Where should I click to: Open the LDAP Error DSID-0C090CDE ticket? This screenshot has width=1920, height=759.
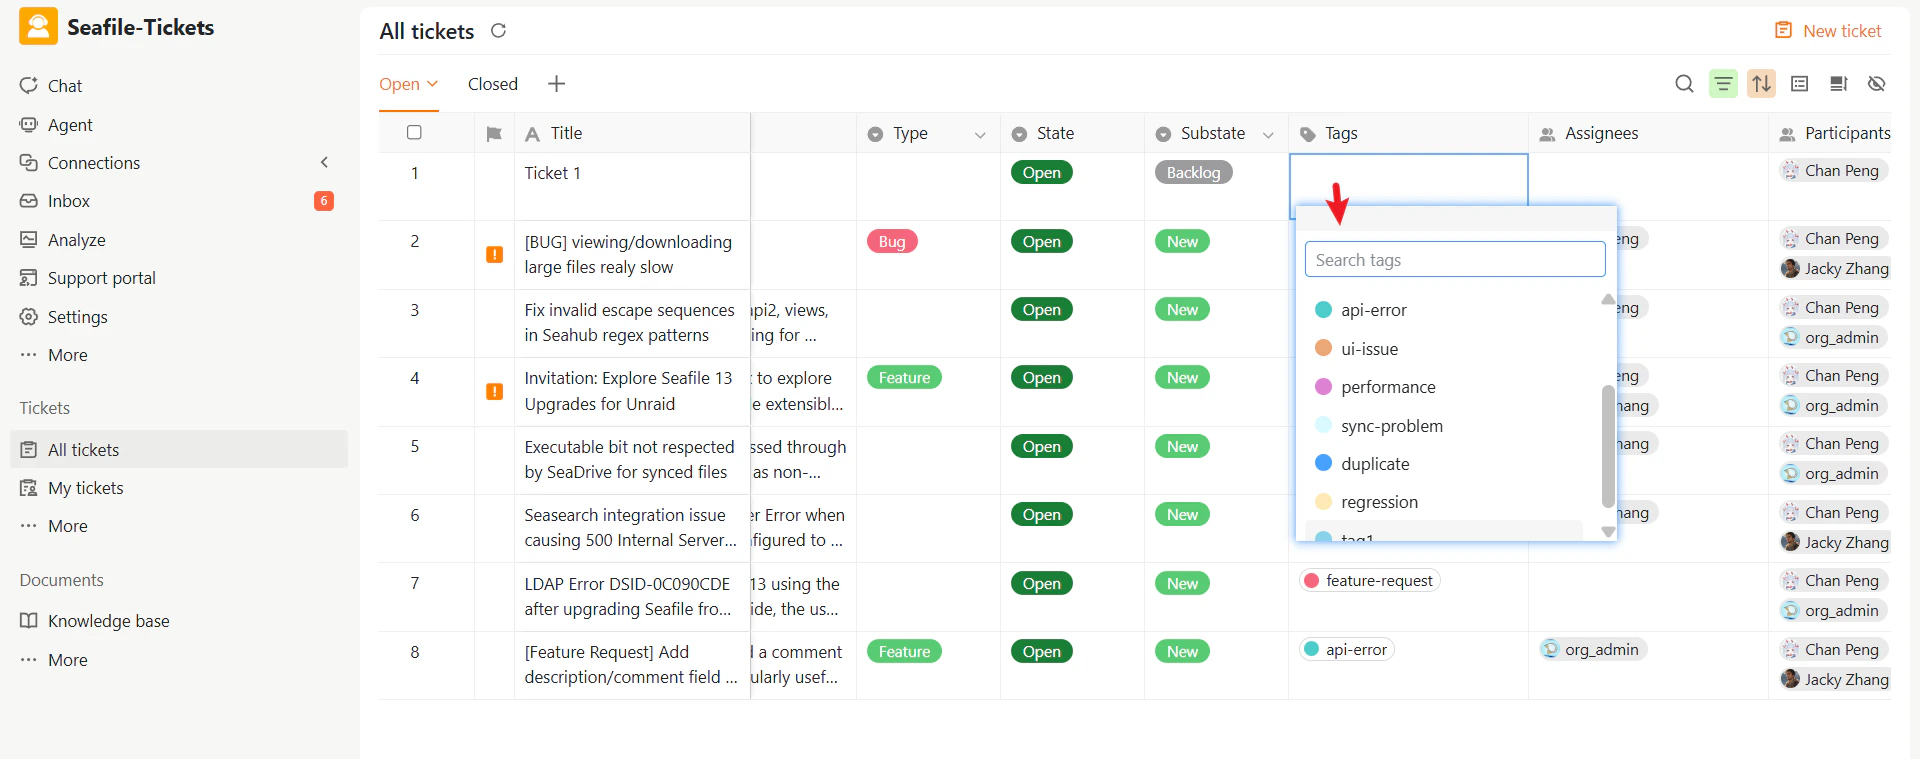click(x=628, y=597)
